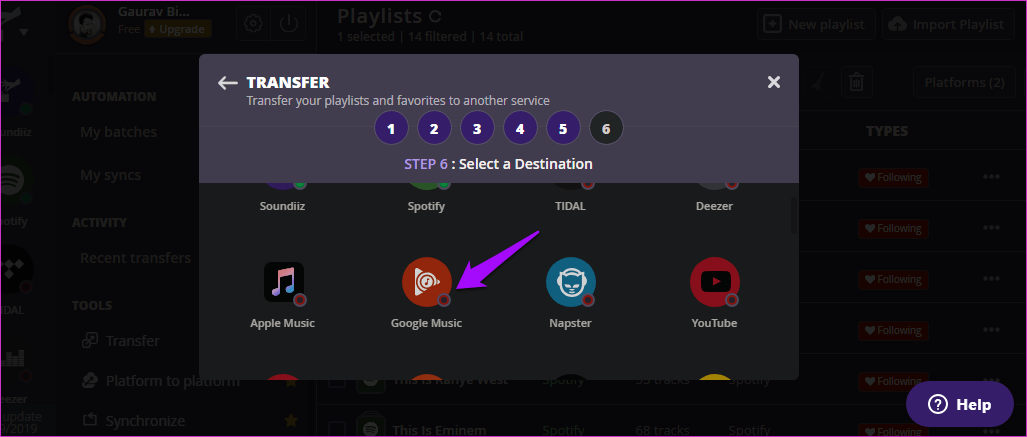Open user profile avatar
The width and height of the screenshot is (1027, 437).
pos(87,25)
